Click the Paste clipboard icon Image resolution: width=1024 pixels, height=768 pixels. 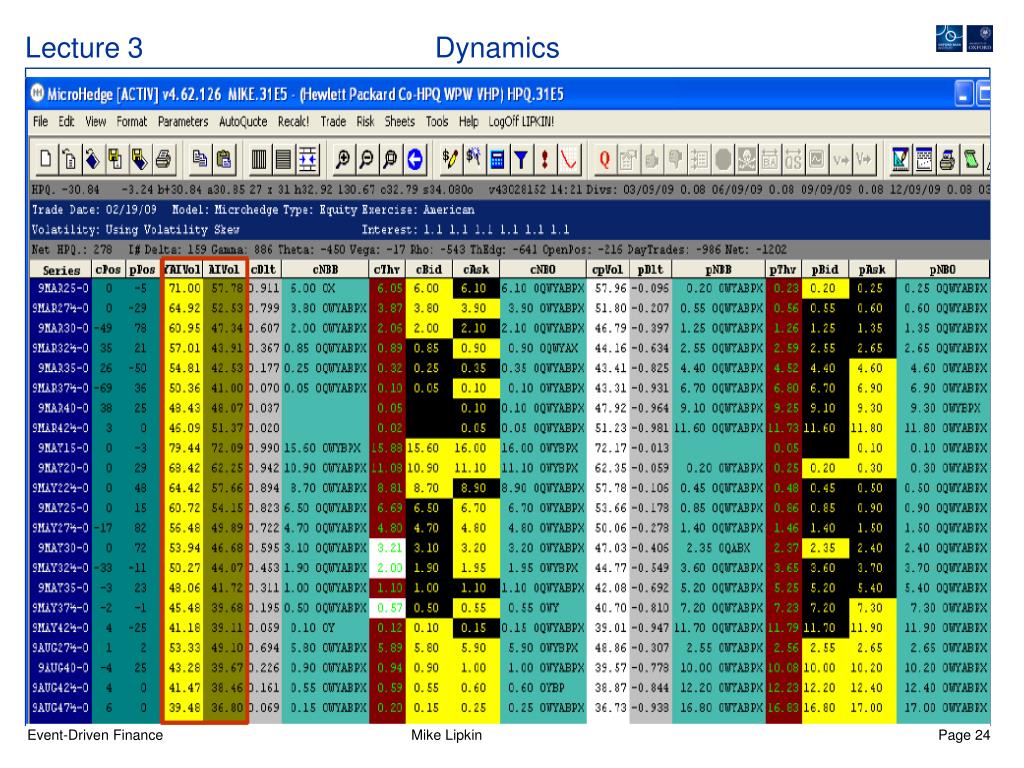(x=223, y=159)
